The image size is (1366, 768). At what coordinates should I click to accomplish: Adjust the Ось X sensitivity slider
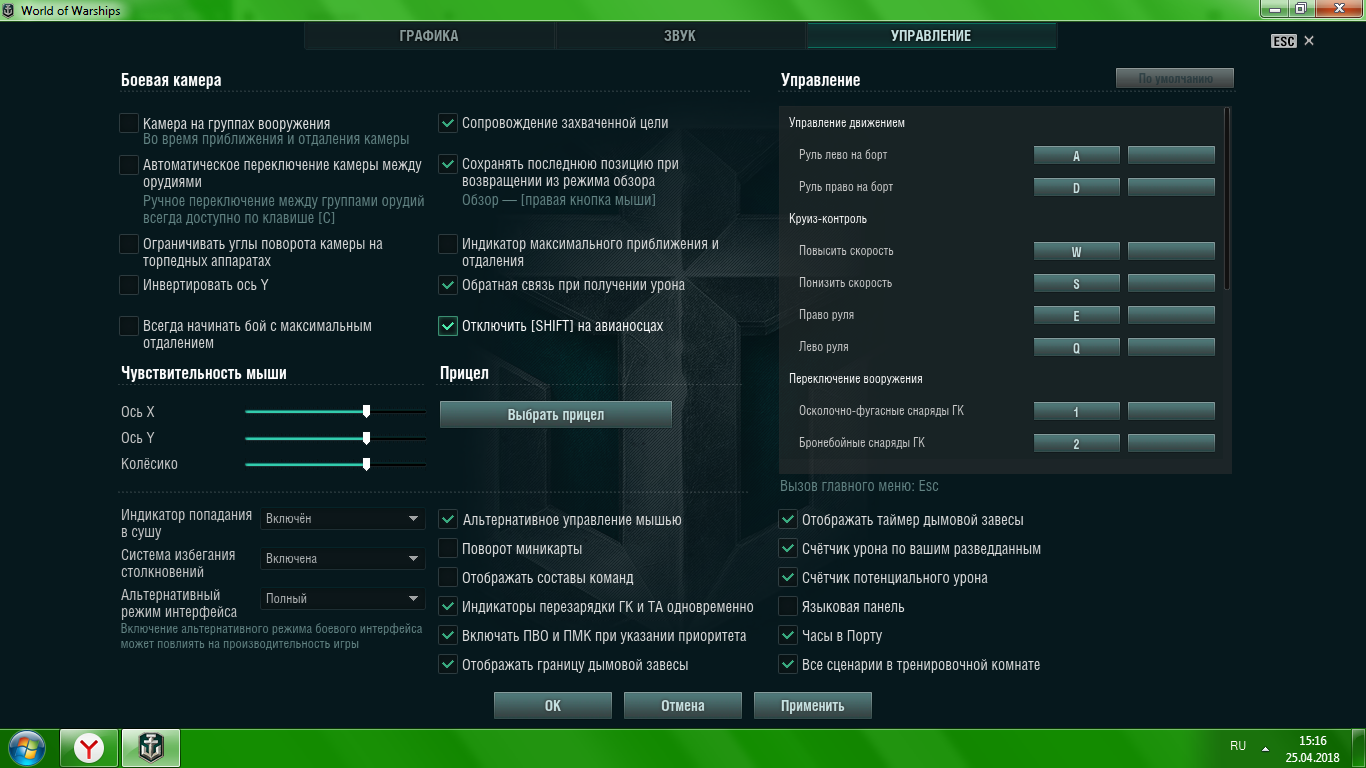[x=366, y=411]
